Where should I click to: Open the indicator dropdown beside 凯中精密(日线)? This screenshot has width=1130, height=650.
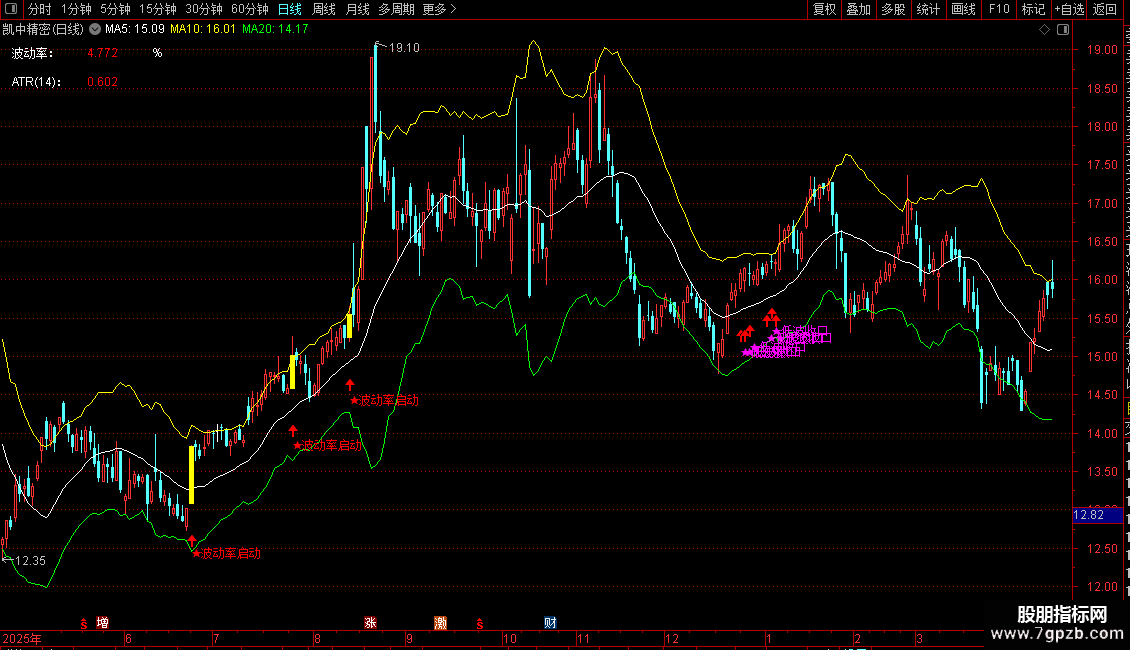coord(94,30)
